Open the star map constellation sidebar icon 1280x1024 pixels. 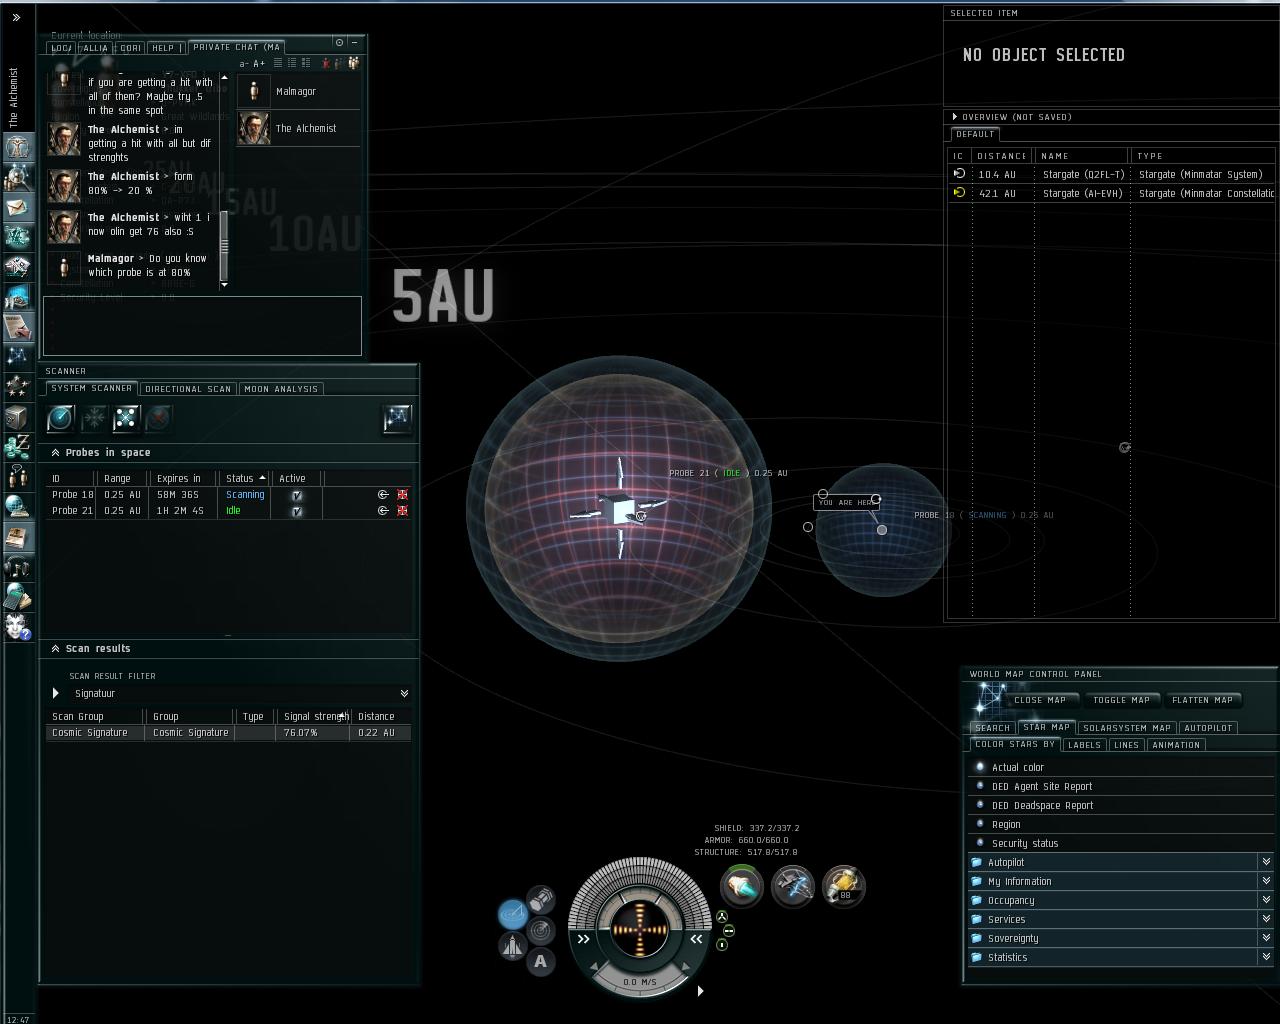coord(17,356)
